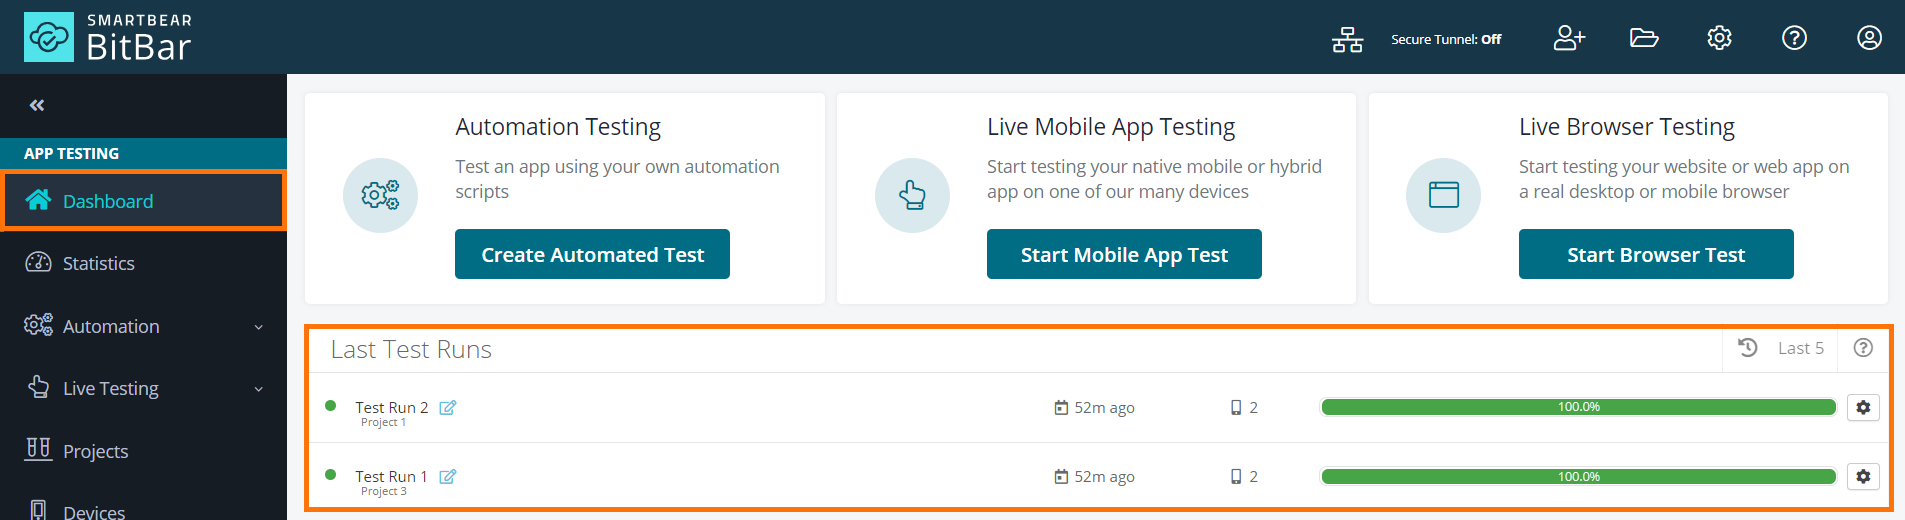This screenshot has width=1905, height=520.
Task: Click the edit icon next to Test Run 2
Action: pos(448,407)
